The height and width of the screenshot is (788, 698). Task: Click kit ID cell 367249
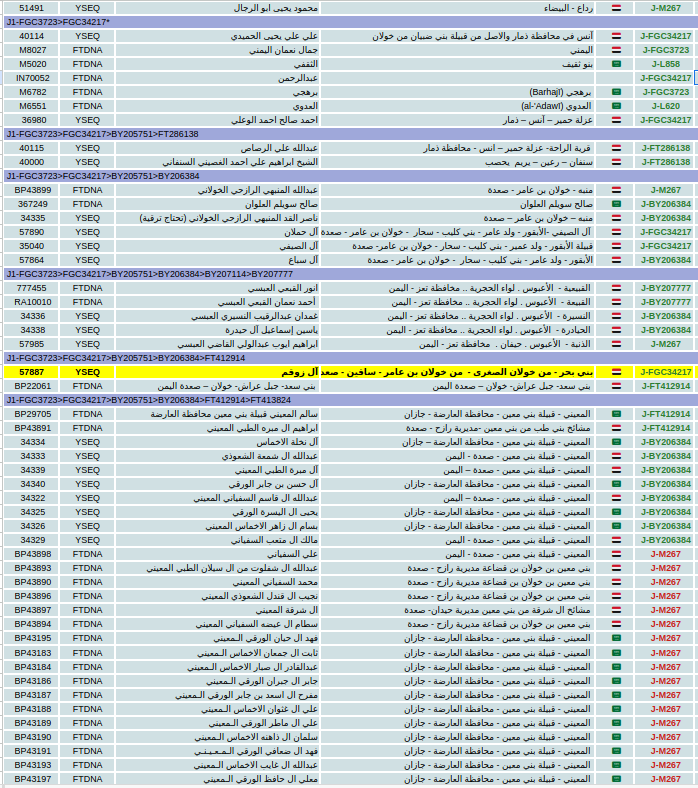pos(33,204)
